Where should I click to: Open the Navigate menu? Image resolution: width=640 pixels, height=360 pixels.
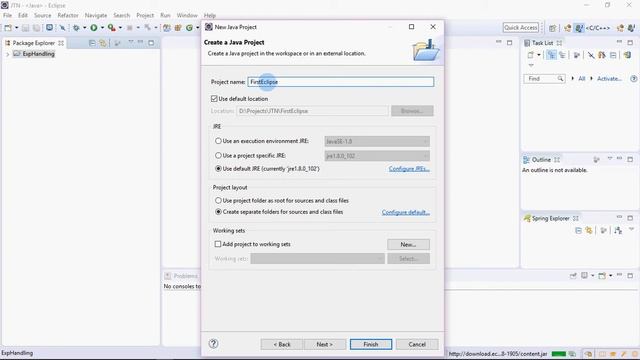pos(96,16)
